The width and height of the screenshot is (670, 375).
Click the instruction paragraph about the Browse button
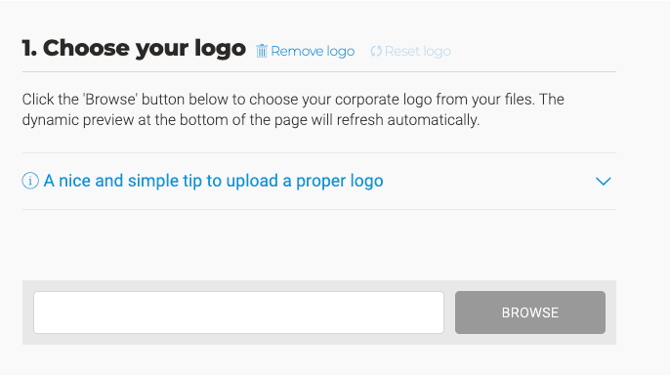[293, 109]
